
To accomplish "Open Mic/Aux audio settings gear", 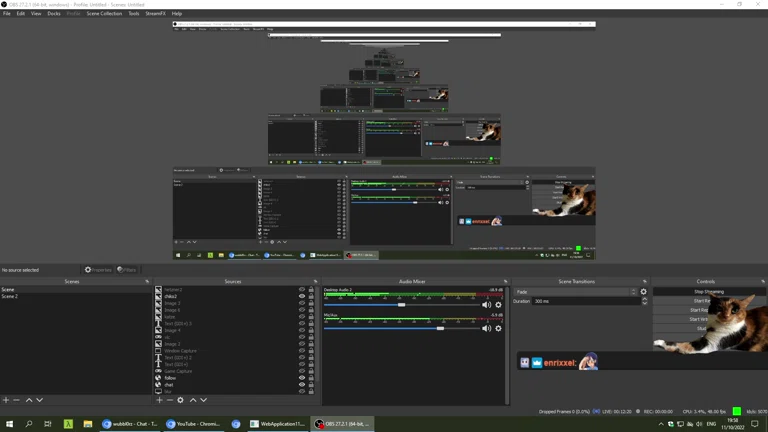I will pos(498,328).
